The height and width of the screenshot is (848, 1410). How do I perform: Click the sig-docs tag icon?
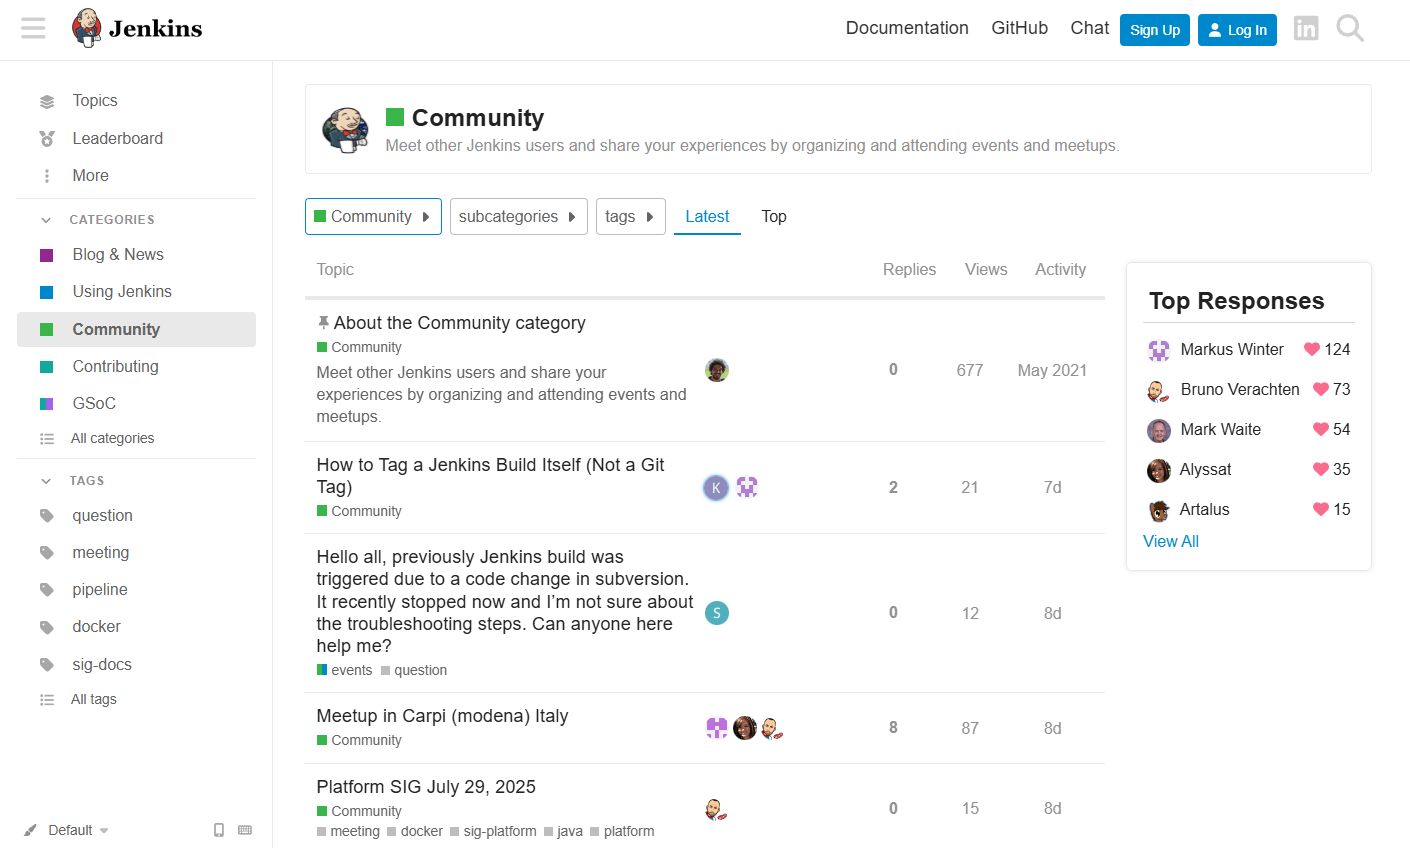(x=47, y=665)
